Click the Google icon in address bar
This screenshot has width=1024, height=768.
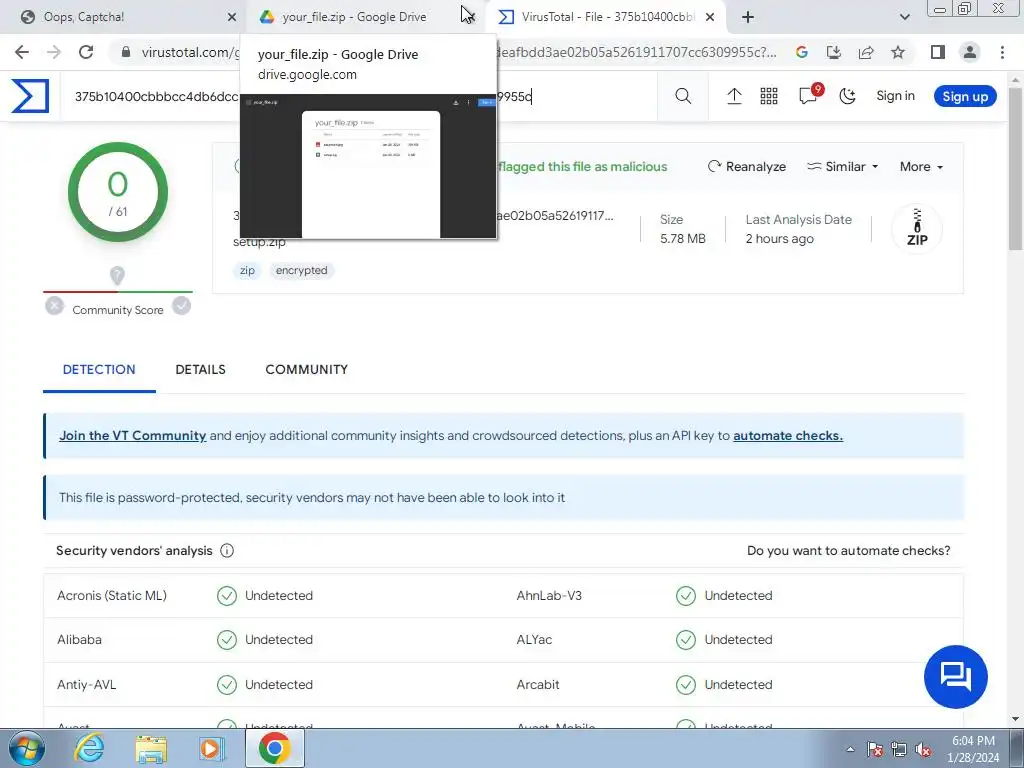click(x=802, y=52)
